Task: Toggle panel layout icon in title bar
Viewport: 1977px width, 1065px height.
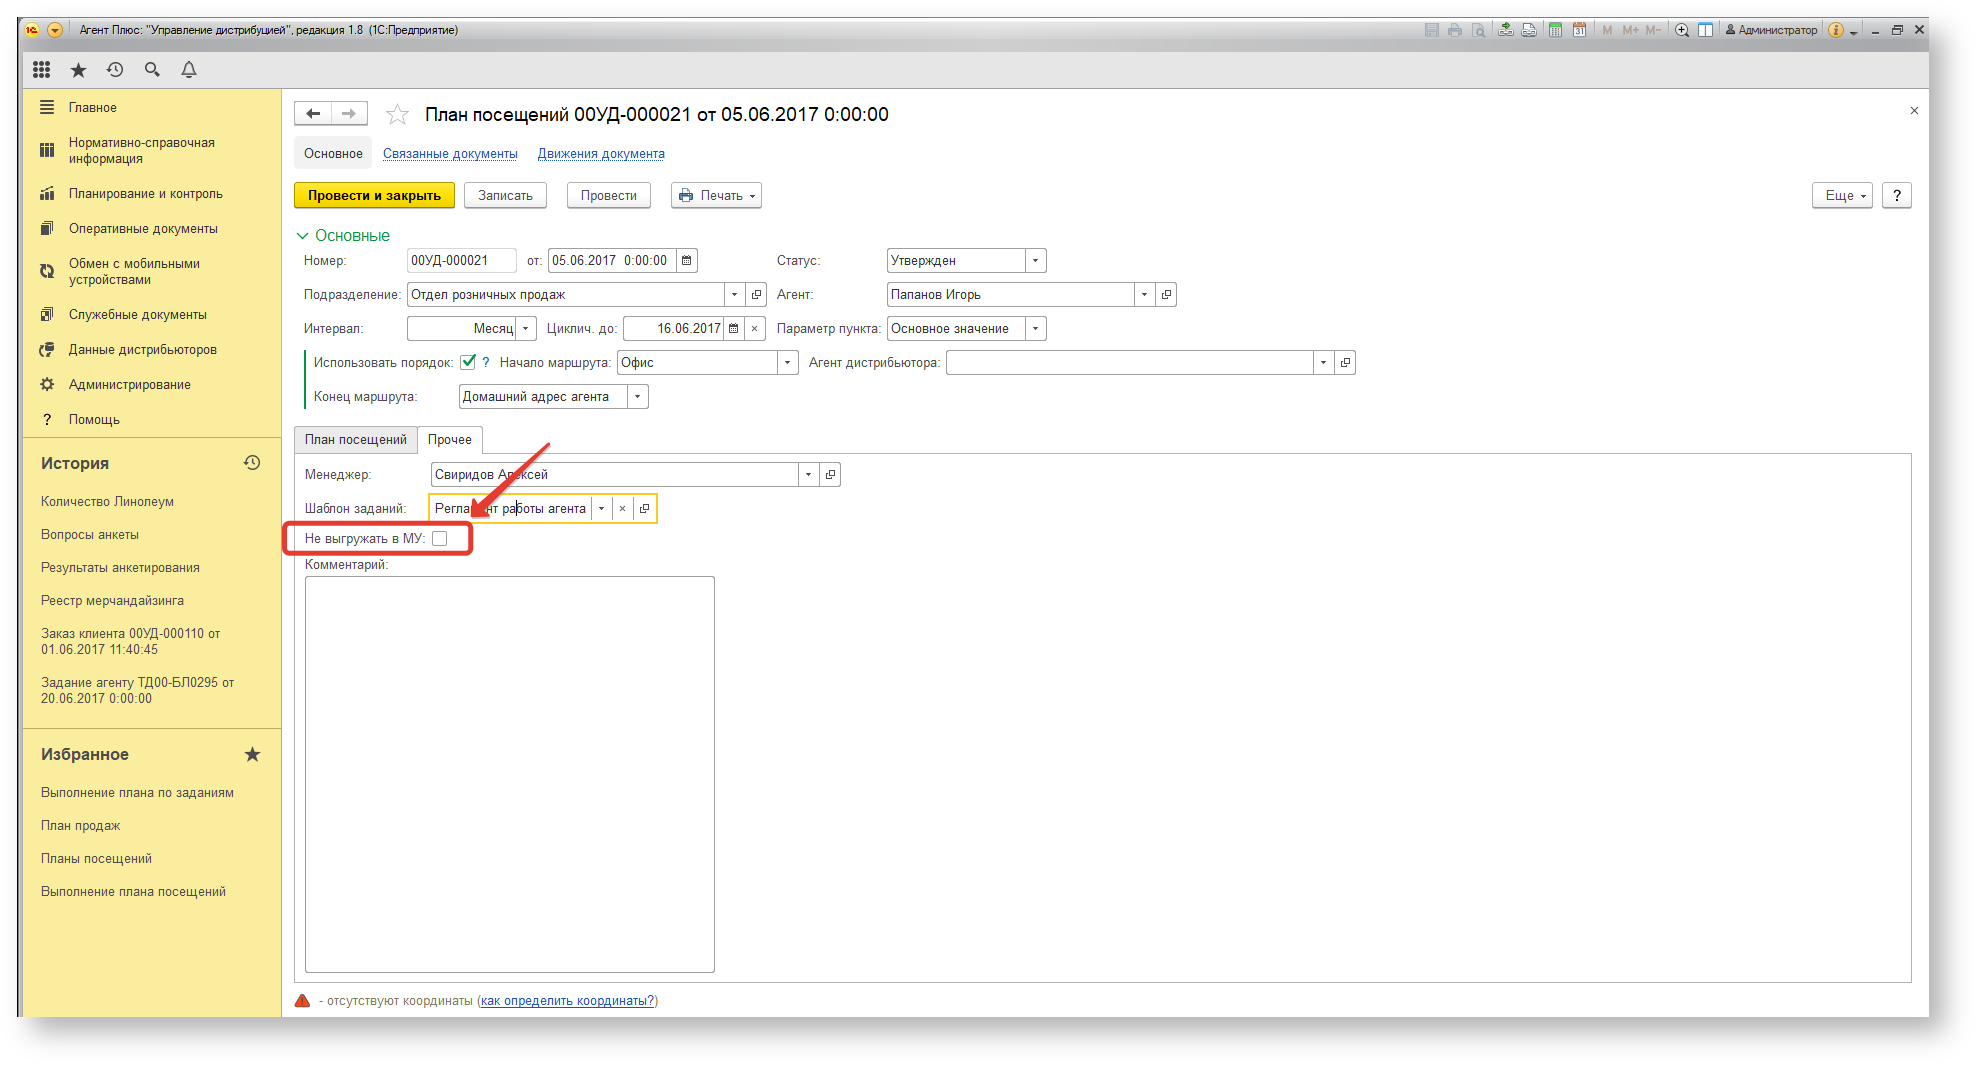Action: [1705, 30]
